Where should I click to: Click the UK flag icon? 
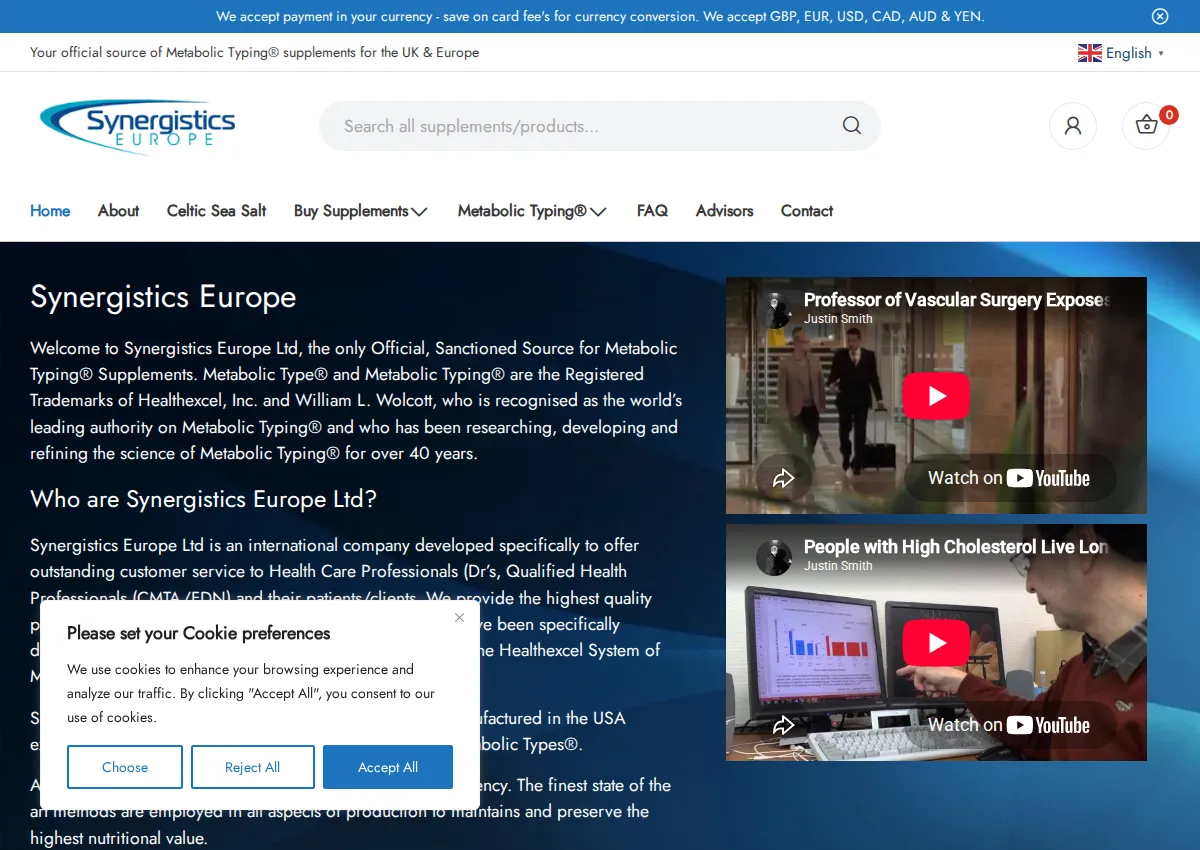tap(1089, 53)
